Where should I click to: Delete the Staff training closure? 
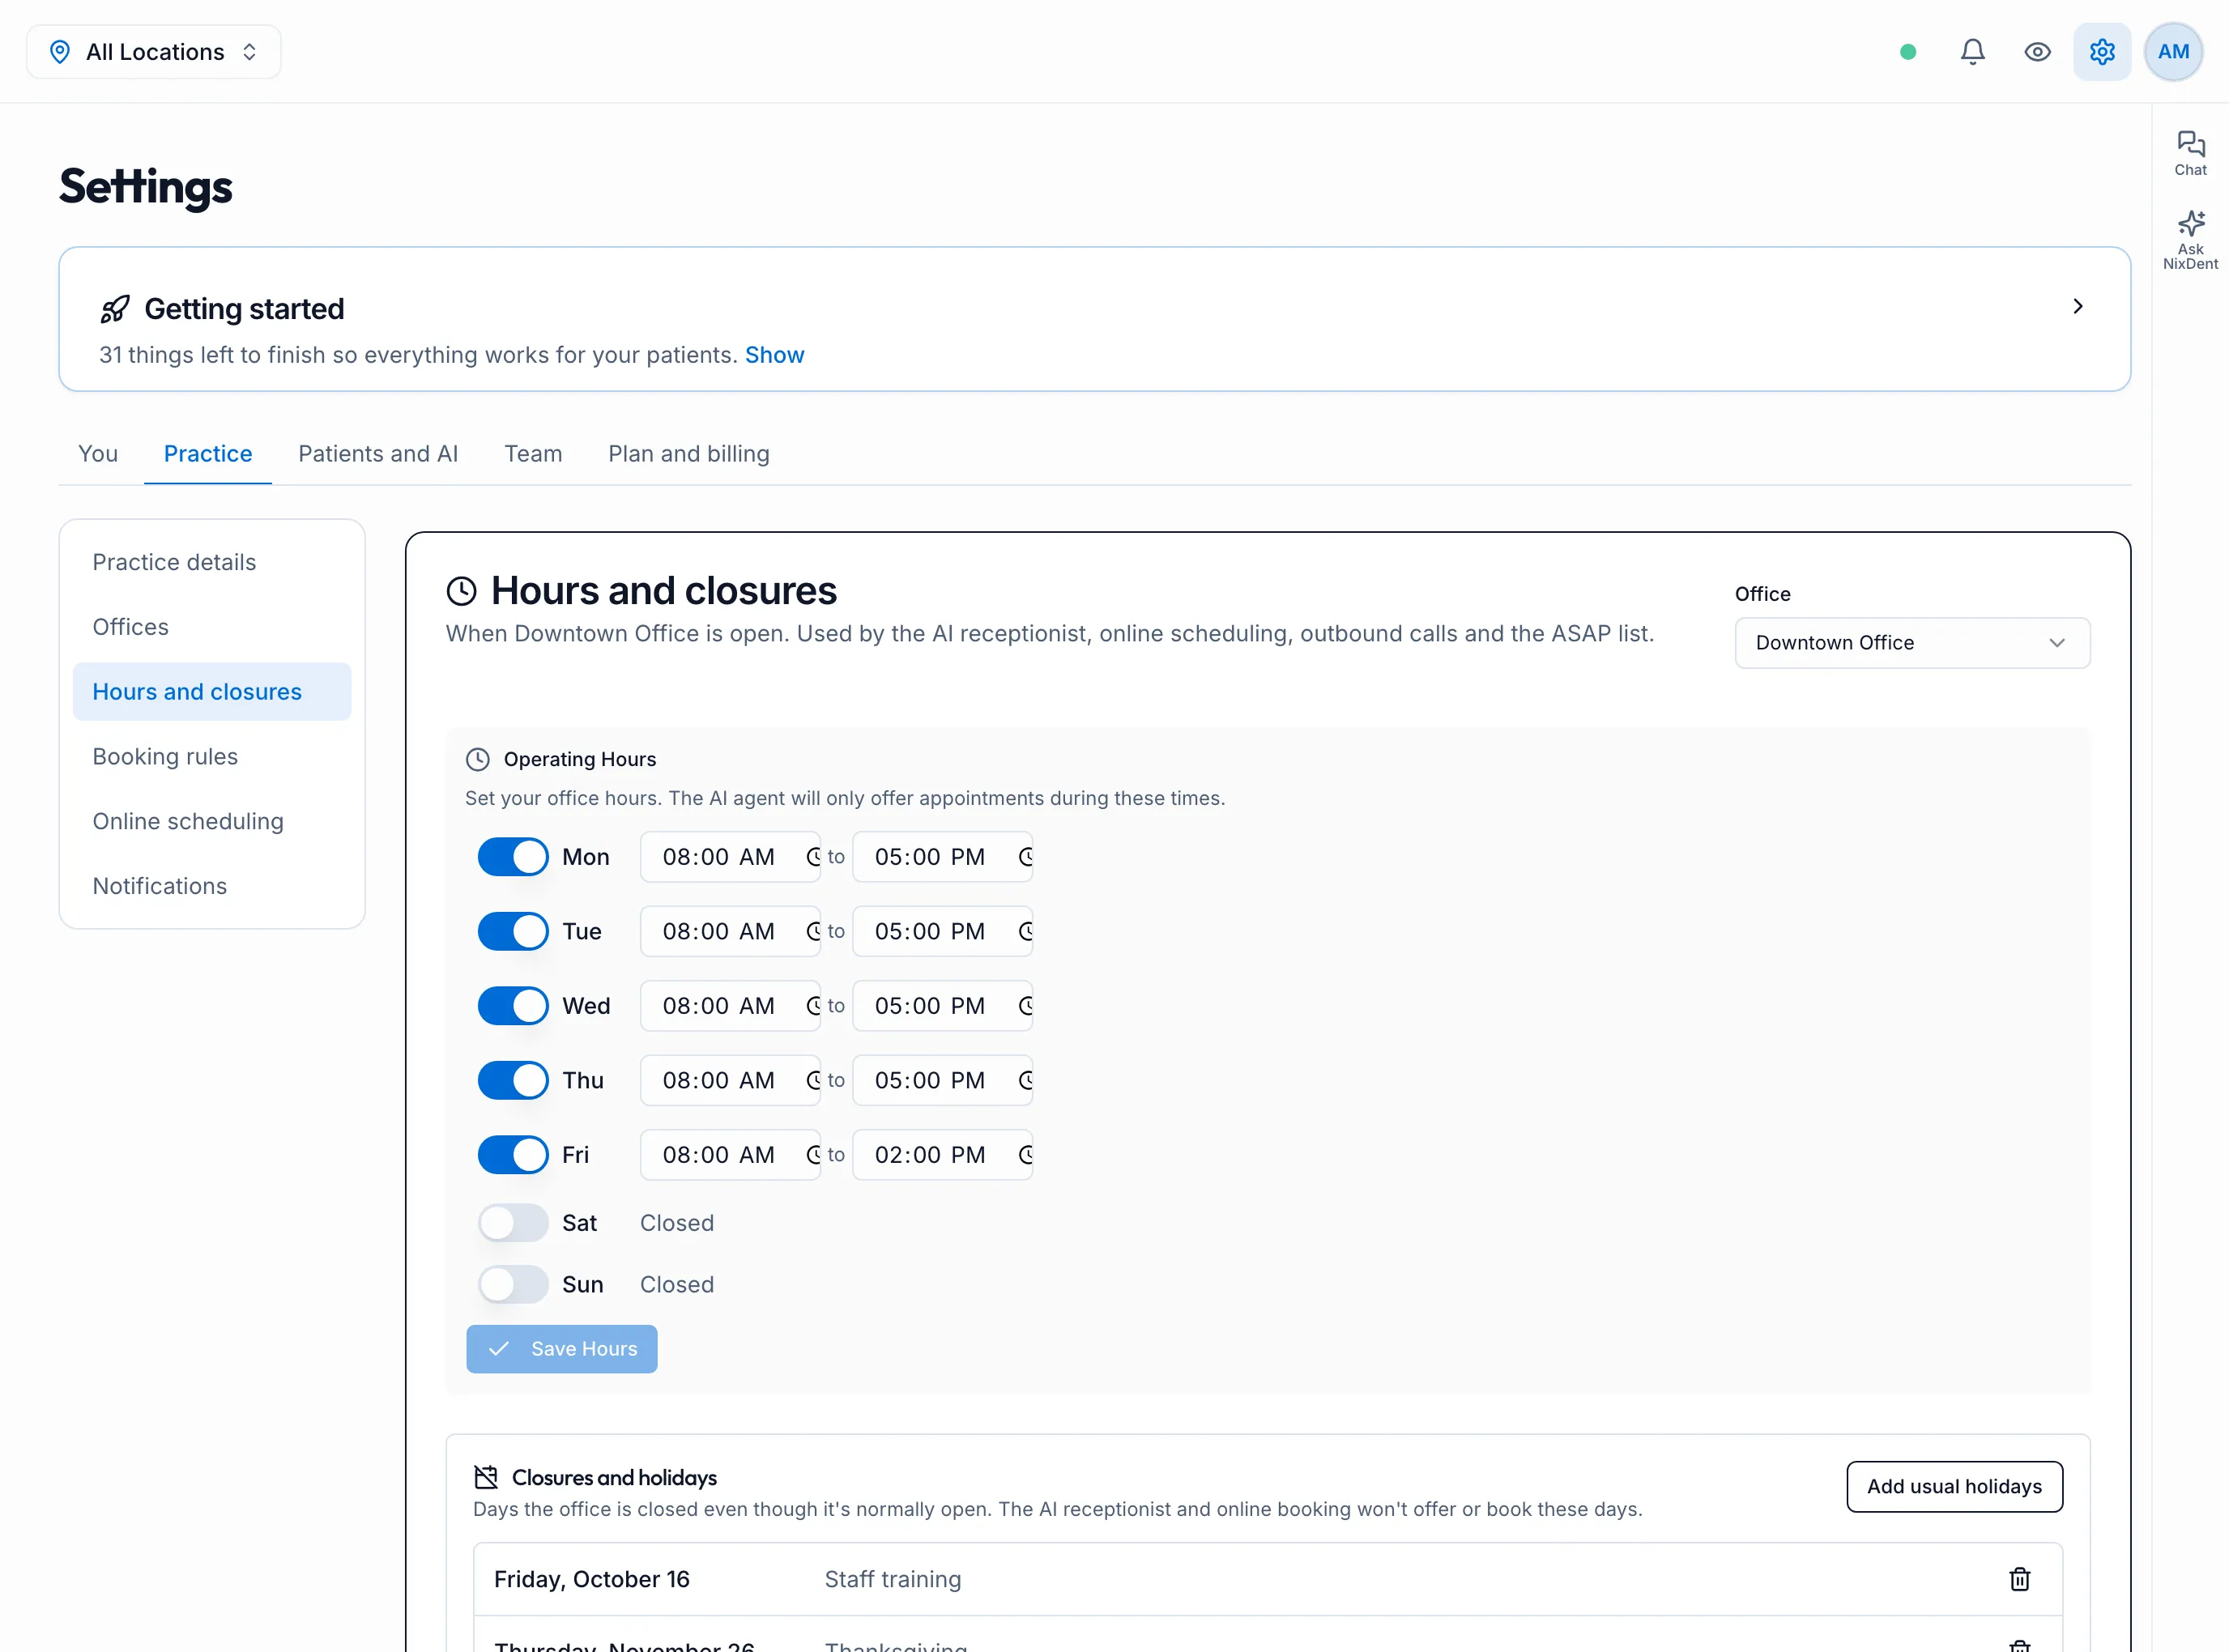[x=2019, y=1579]
